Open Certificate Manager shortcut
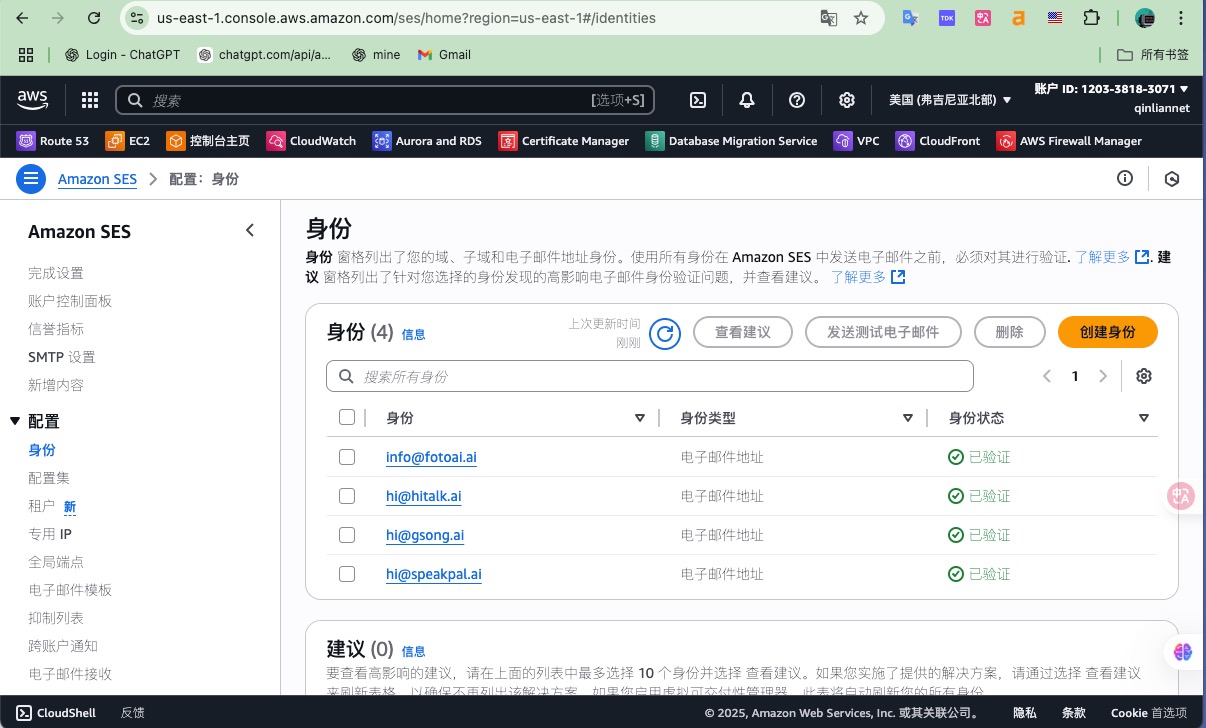Viewport: 1206px width, 728px height. 564,141
